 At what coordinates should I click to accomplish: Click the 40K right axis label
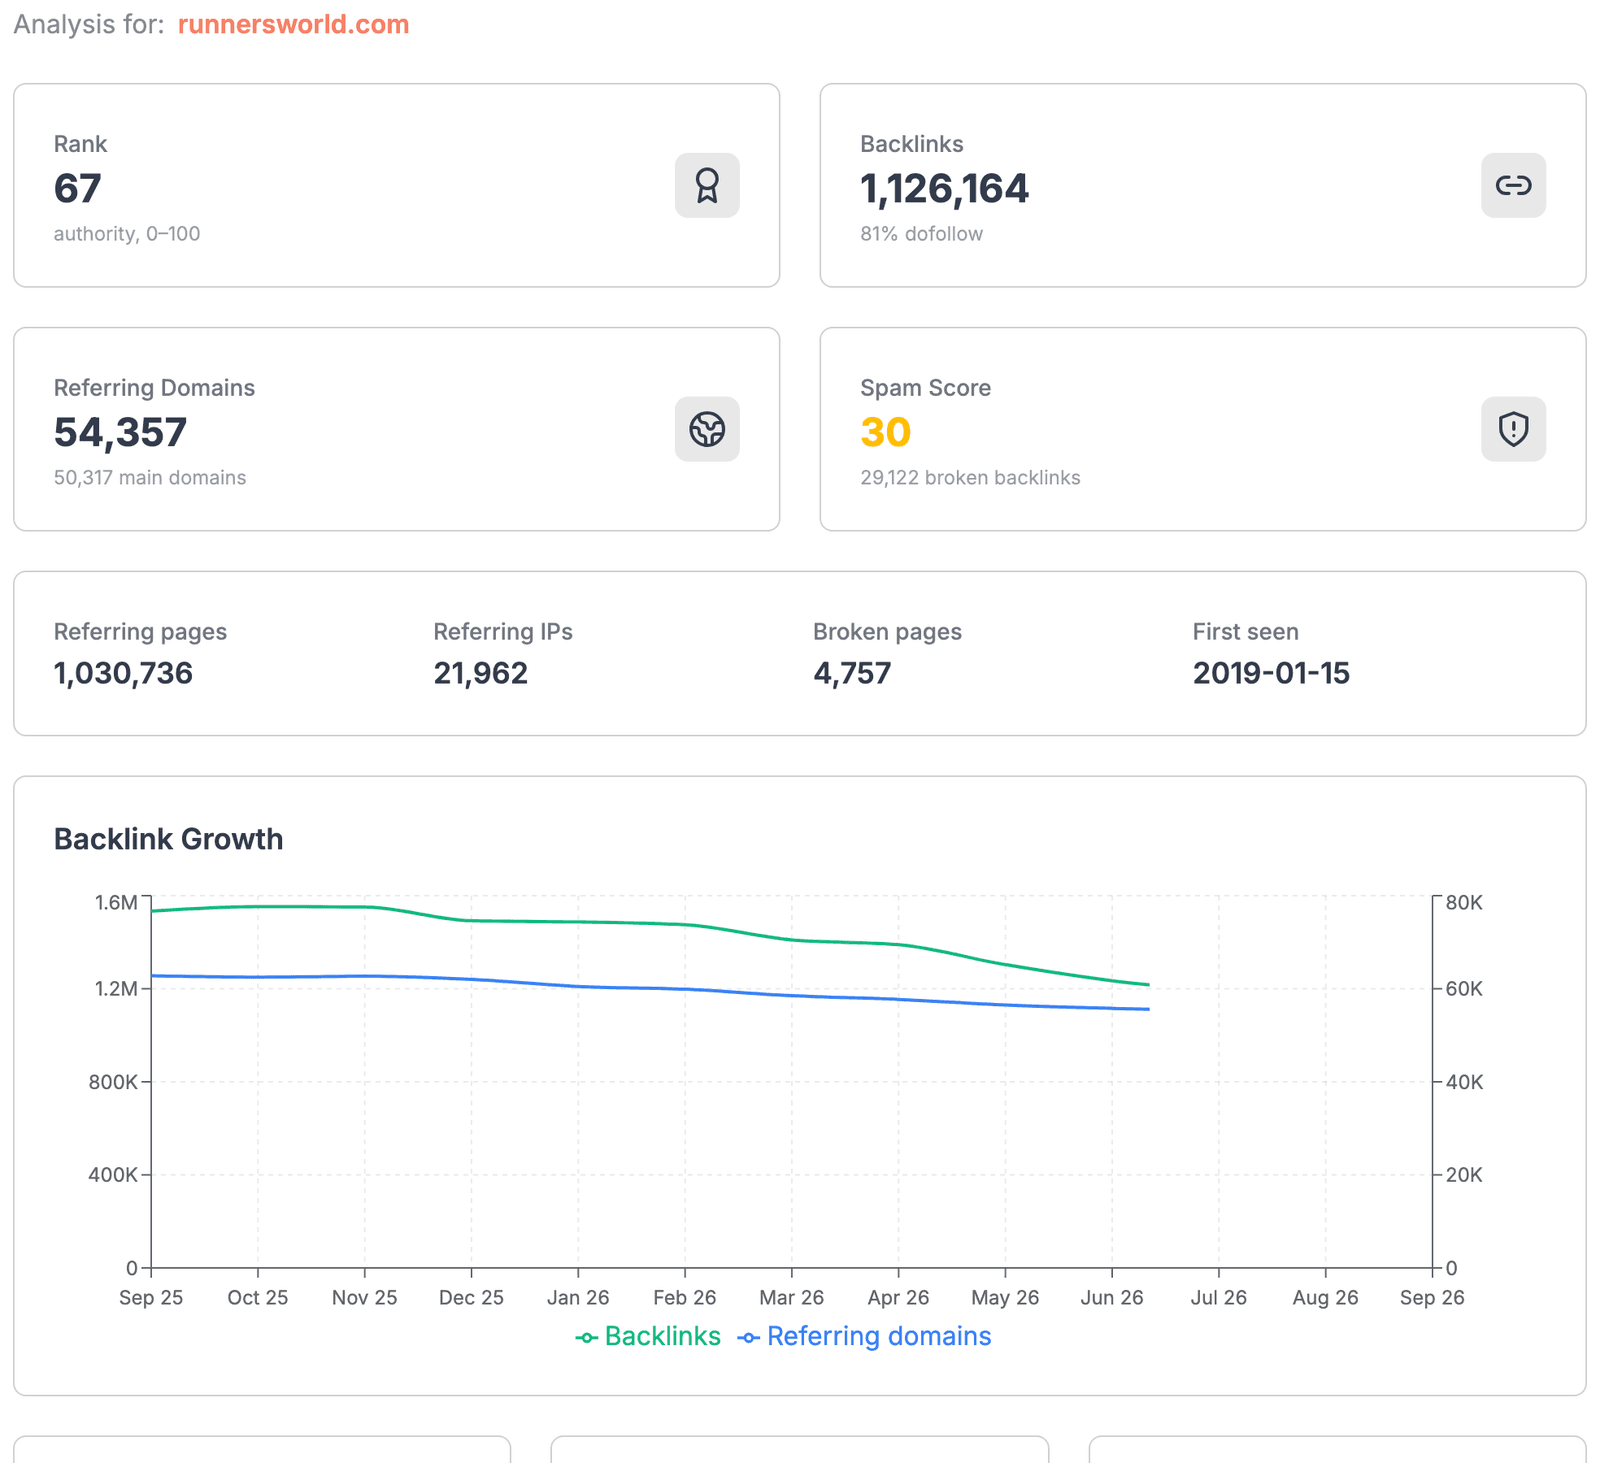[1464, 1082]
